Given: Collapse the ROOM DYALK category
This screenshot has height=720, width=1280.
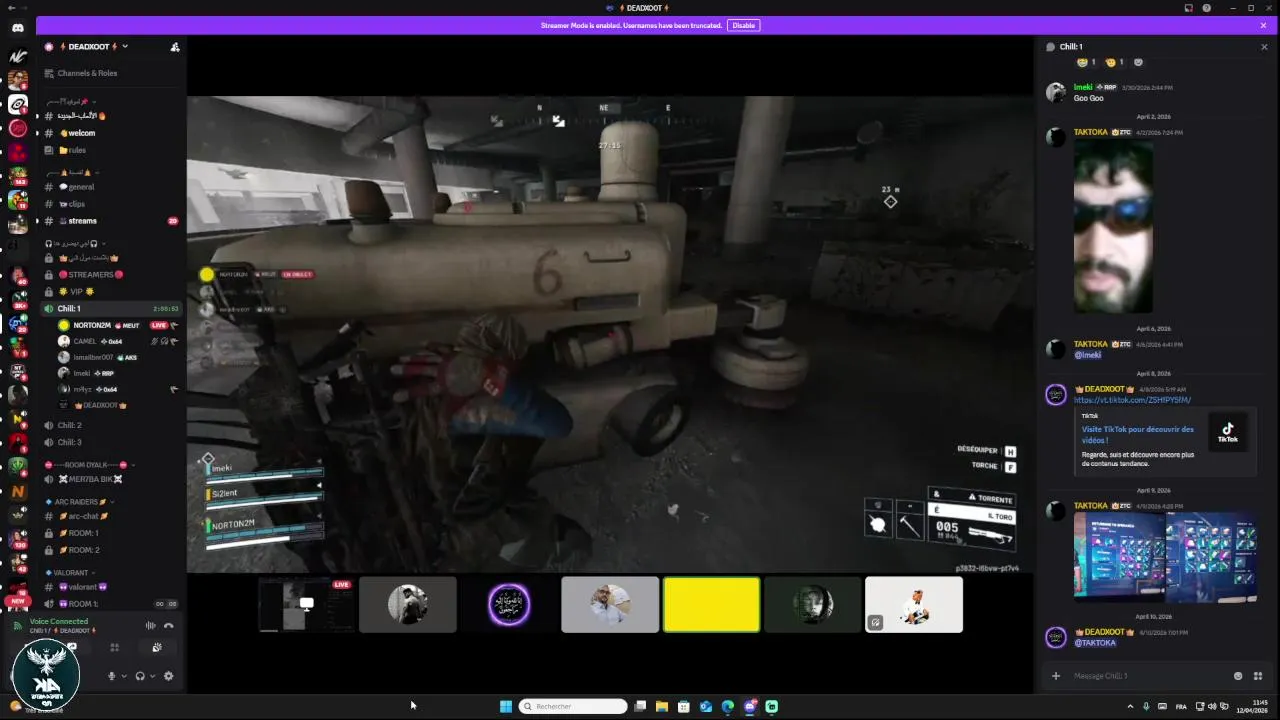Looking at the screenshot, I should (x=90, y=465).
